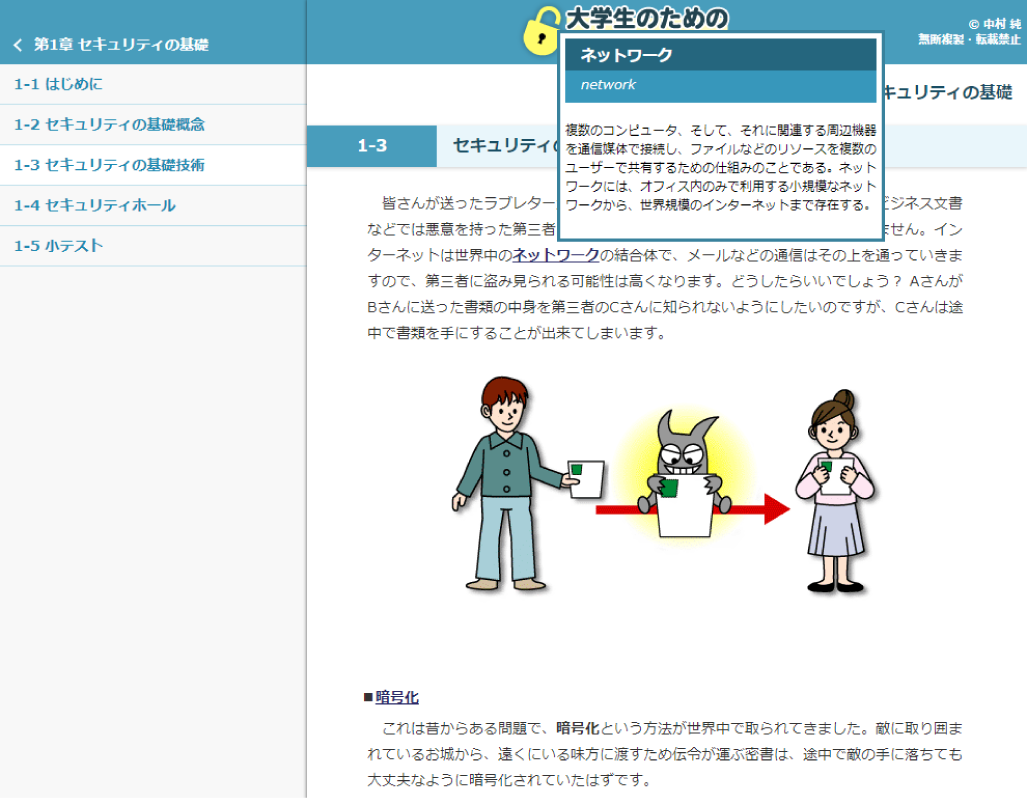
Task: Open 1-4 セキュリティホール section
Action: (94, 206)
